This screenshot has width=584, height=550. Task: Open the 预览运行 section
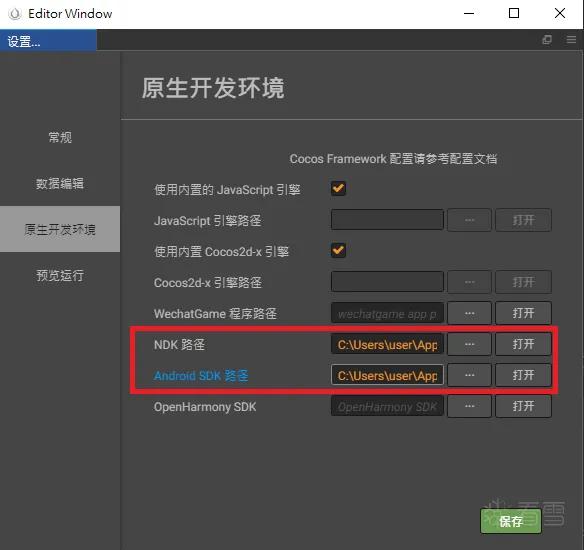pos(60,275)
